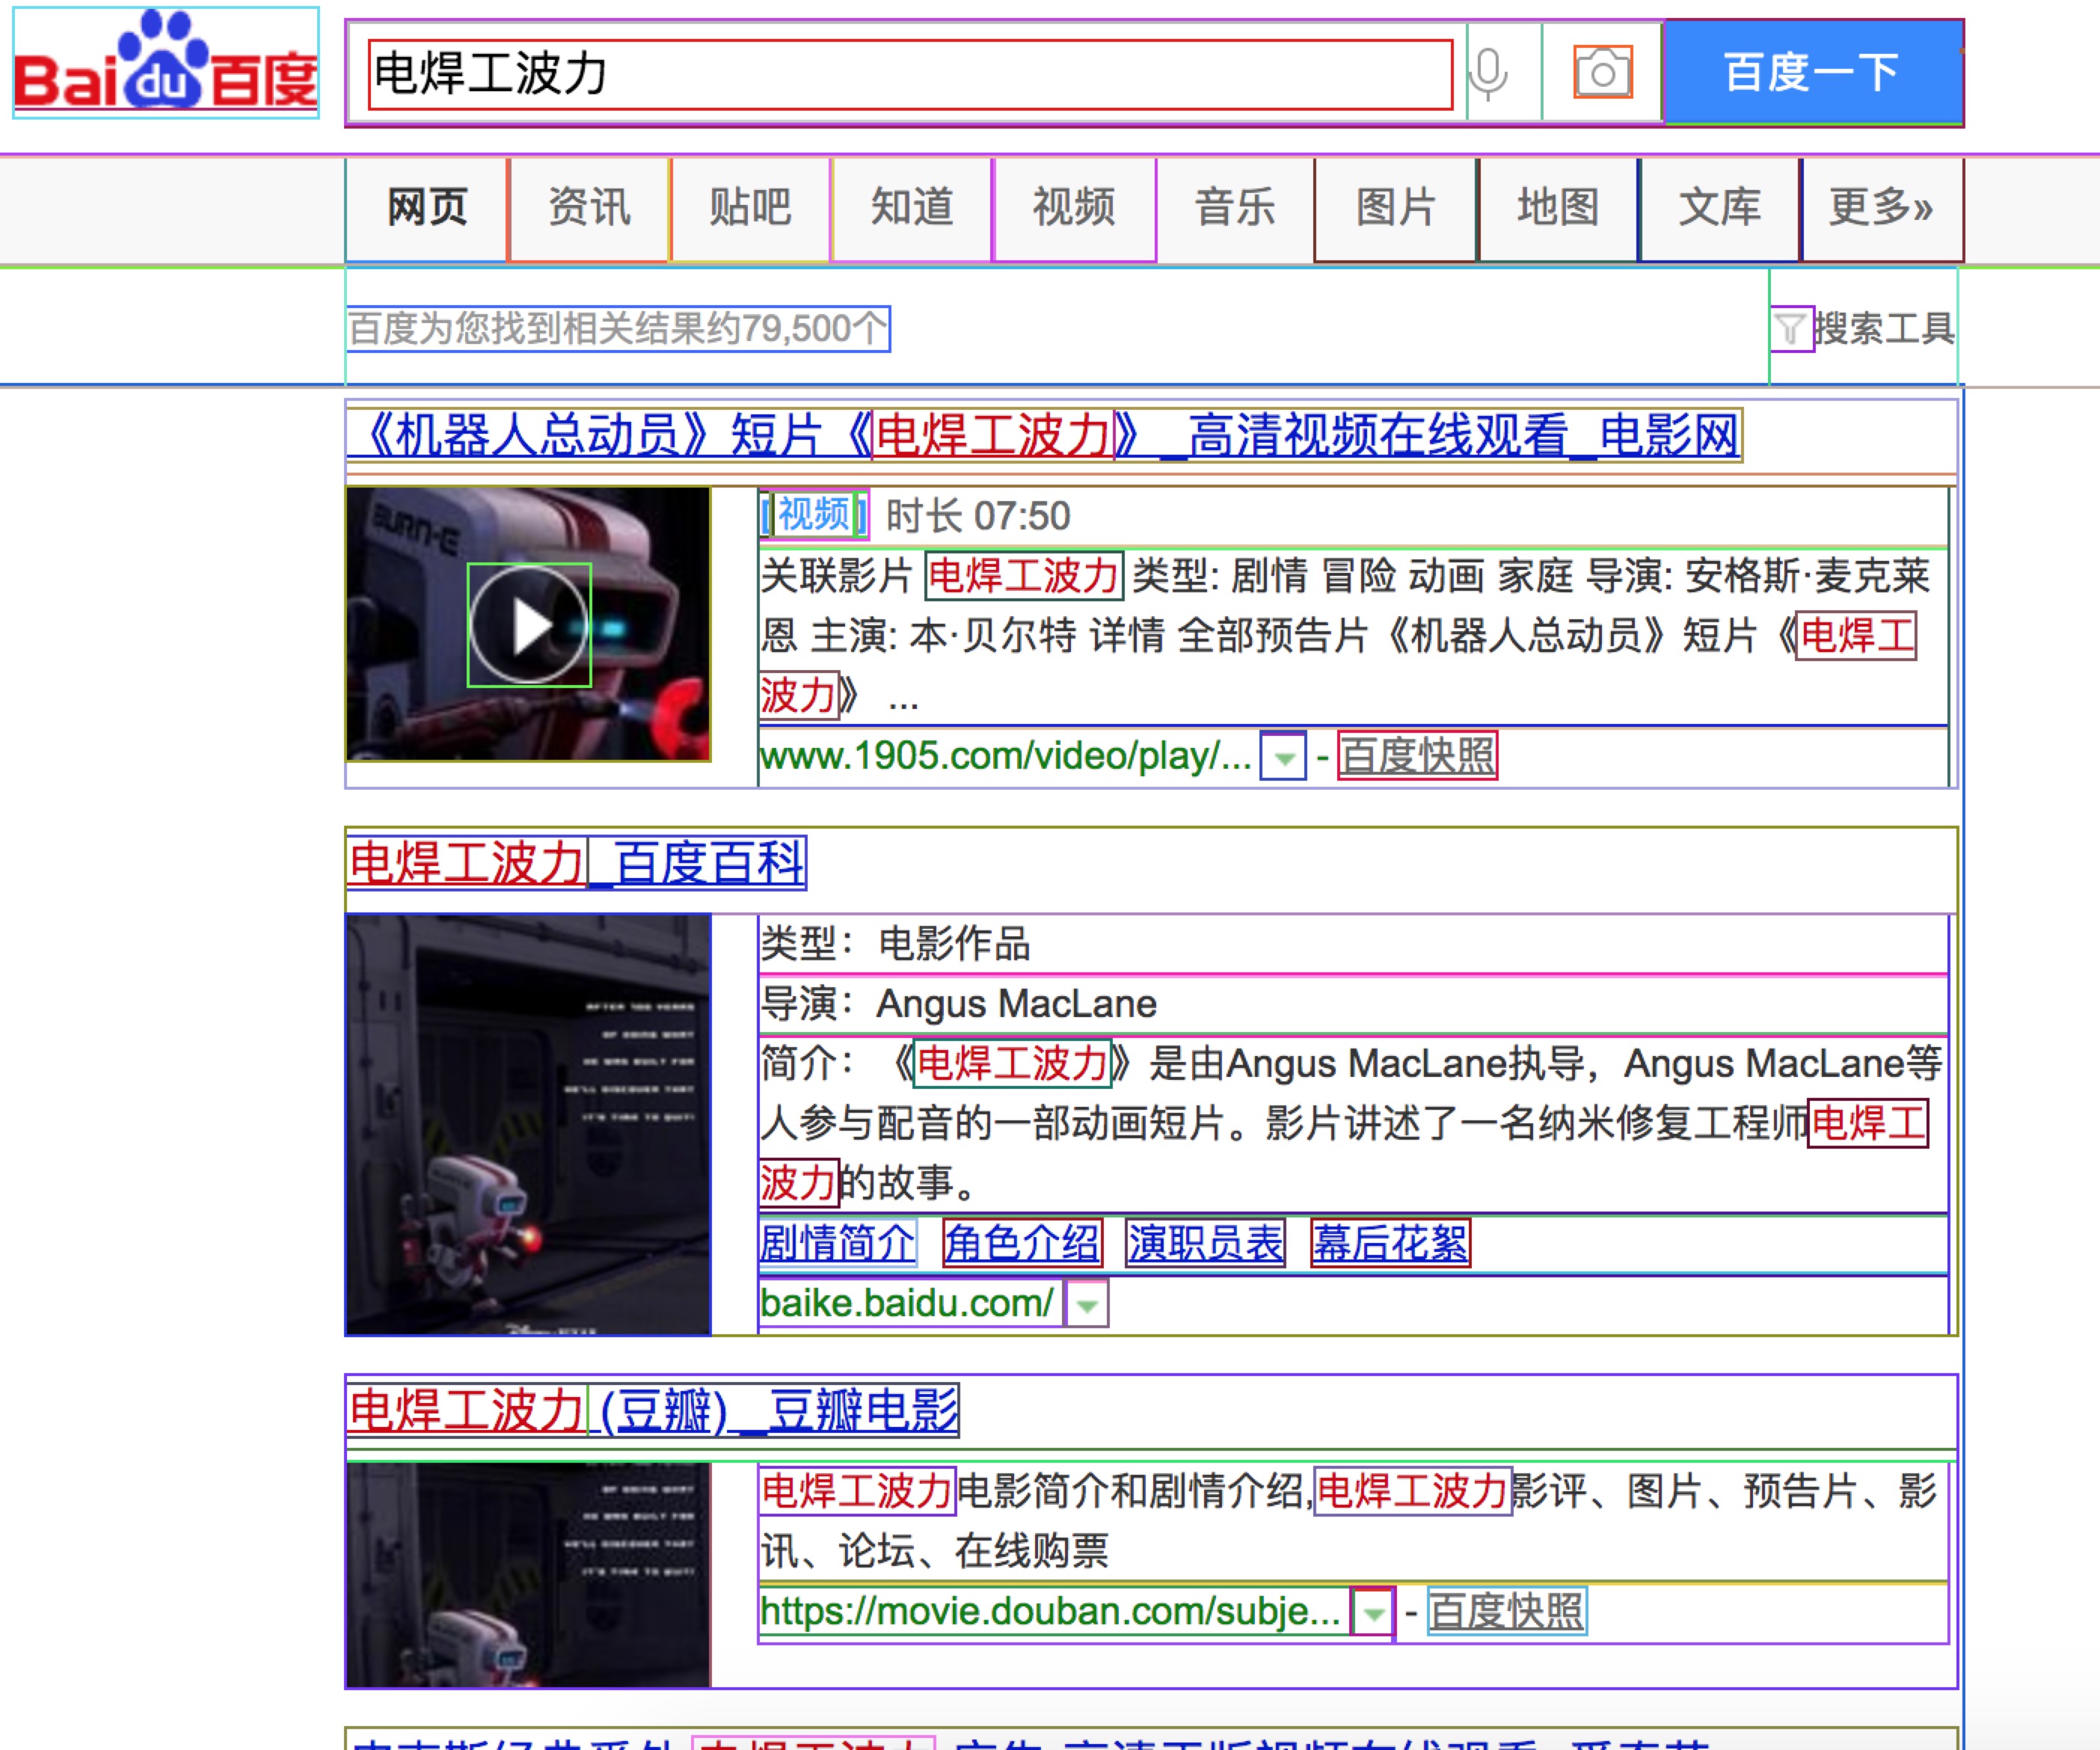Click the 时长 07:50 duration text
This screenshot has height=1750, width=2100.
tap(978, 517)
